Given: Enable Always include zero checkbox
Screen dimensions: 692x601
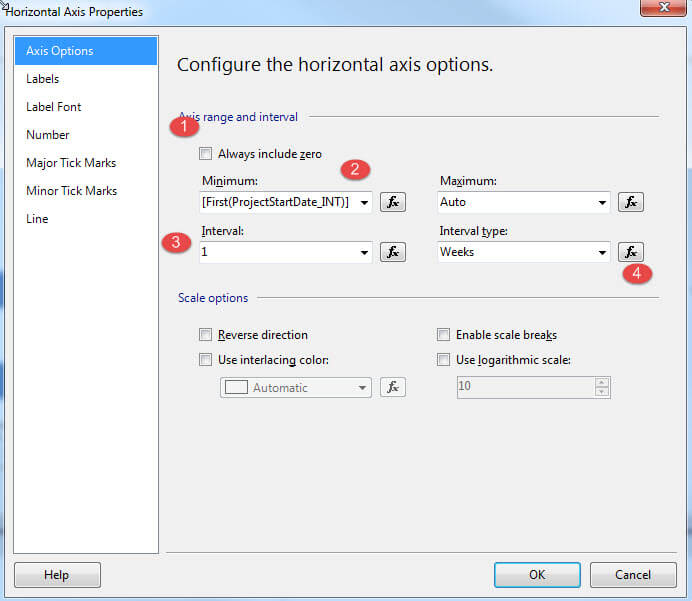Looking at the screenshot, I should 206,155.
